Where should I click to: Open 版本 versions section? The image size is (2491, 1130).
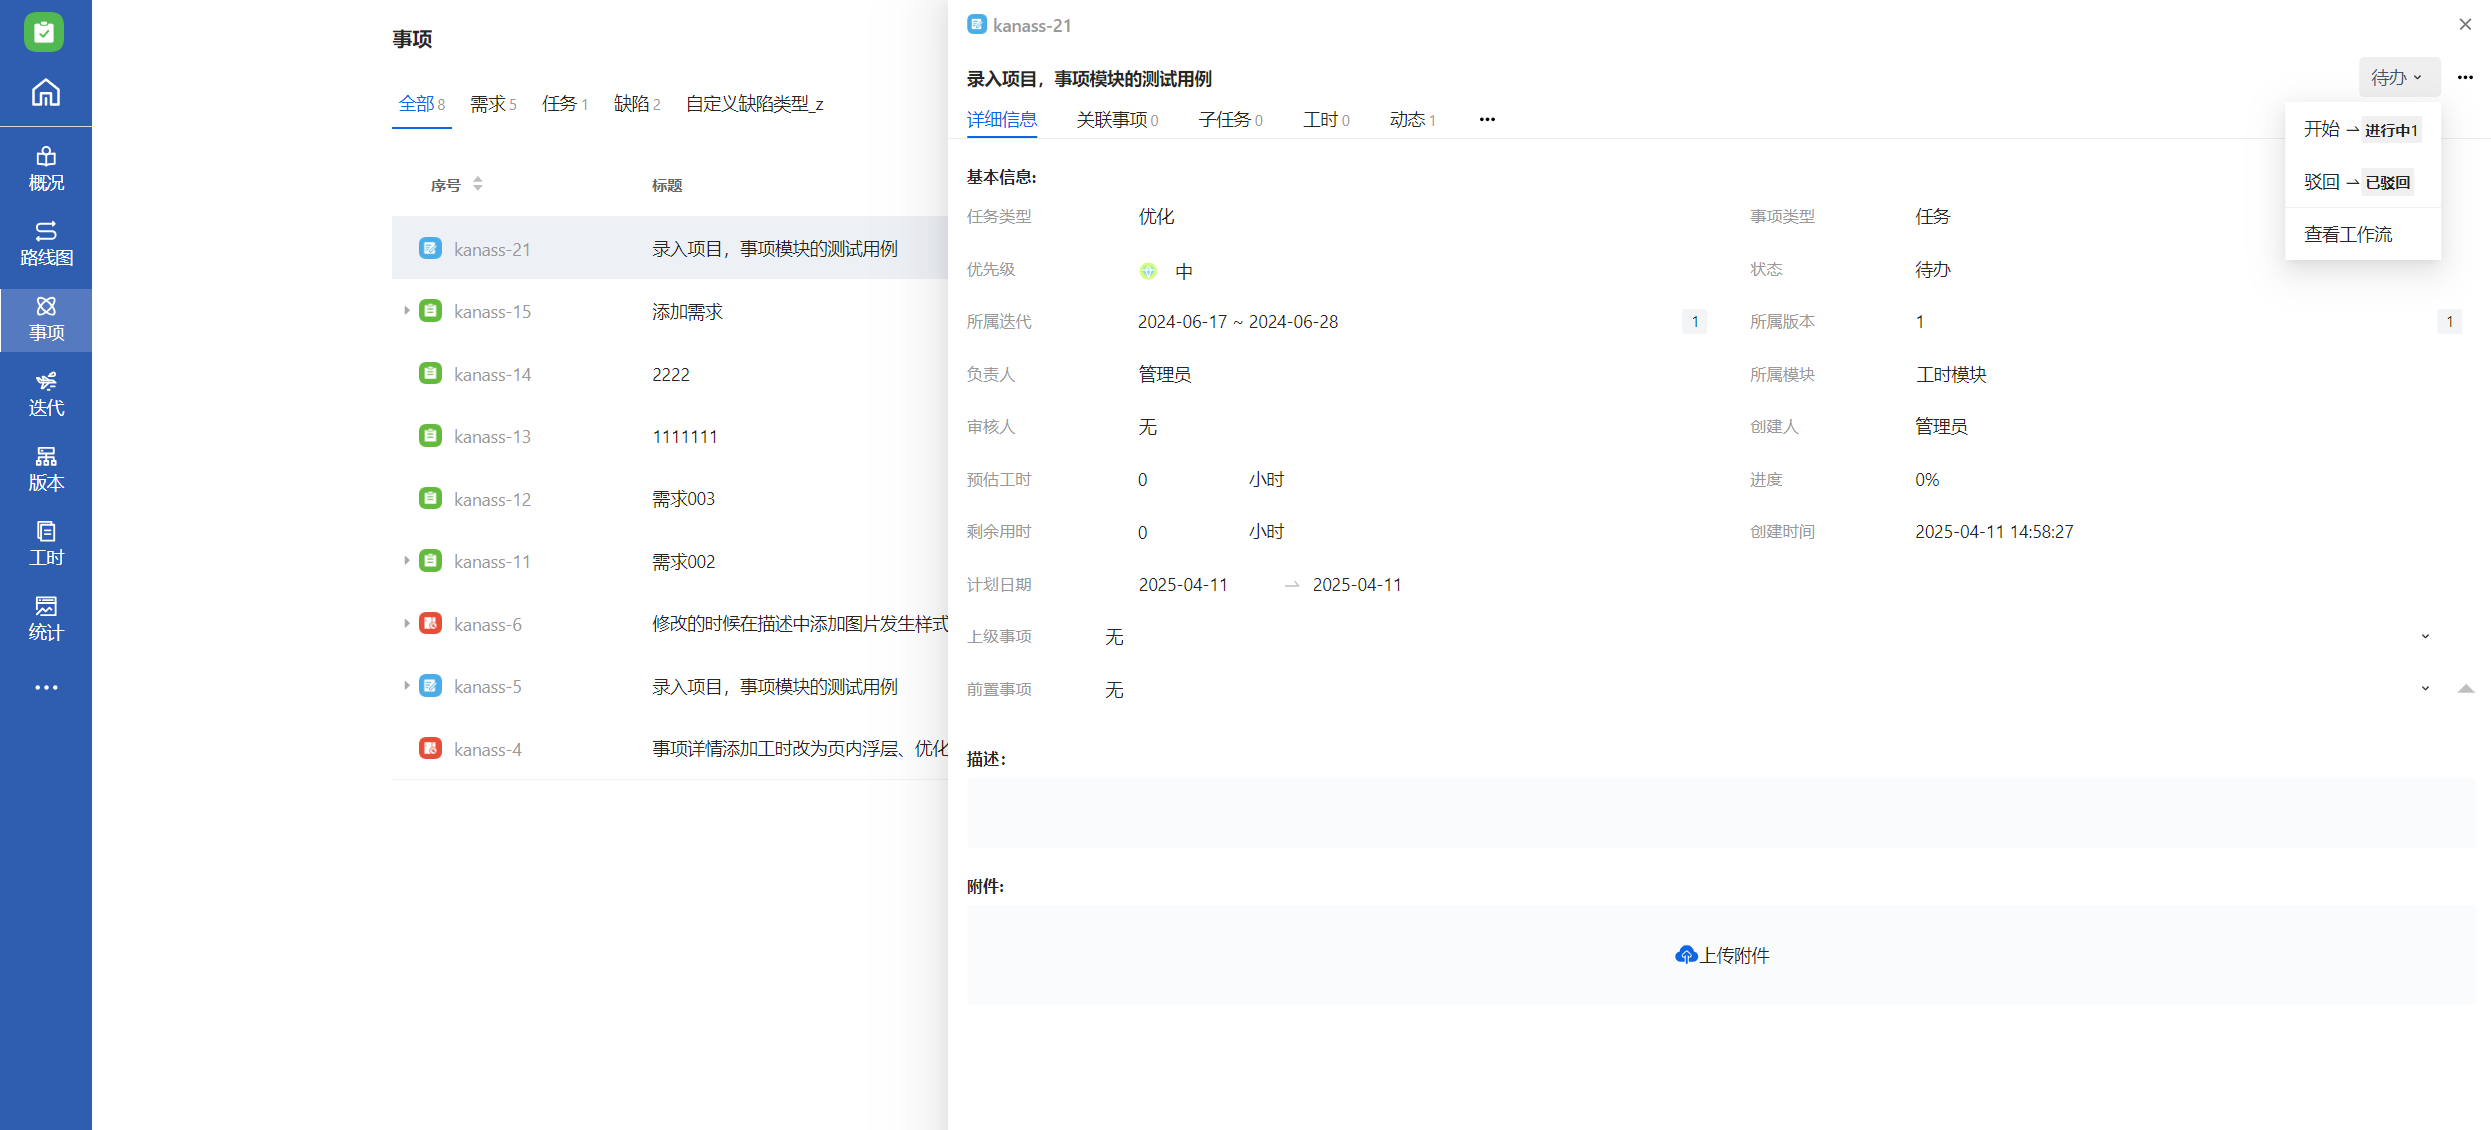point(46,468)
